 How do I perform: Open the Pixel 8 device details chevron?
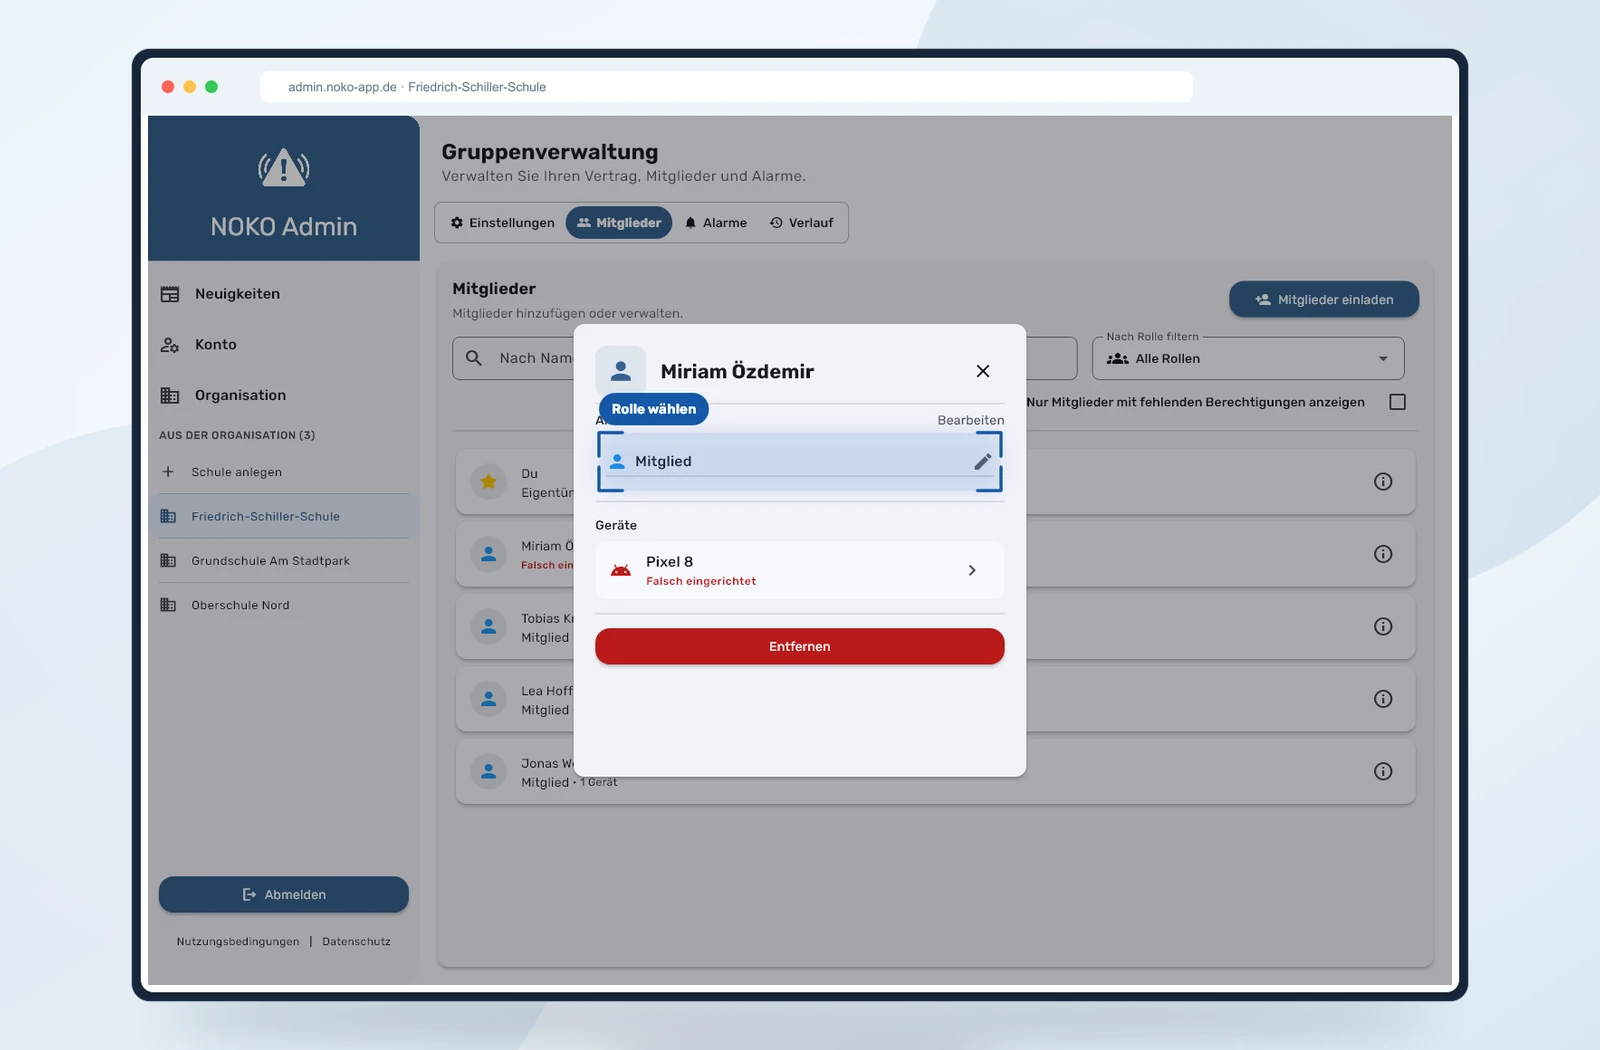click(972, 570)
